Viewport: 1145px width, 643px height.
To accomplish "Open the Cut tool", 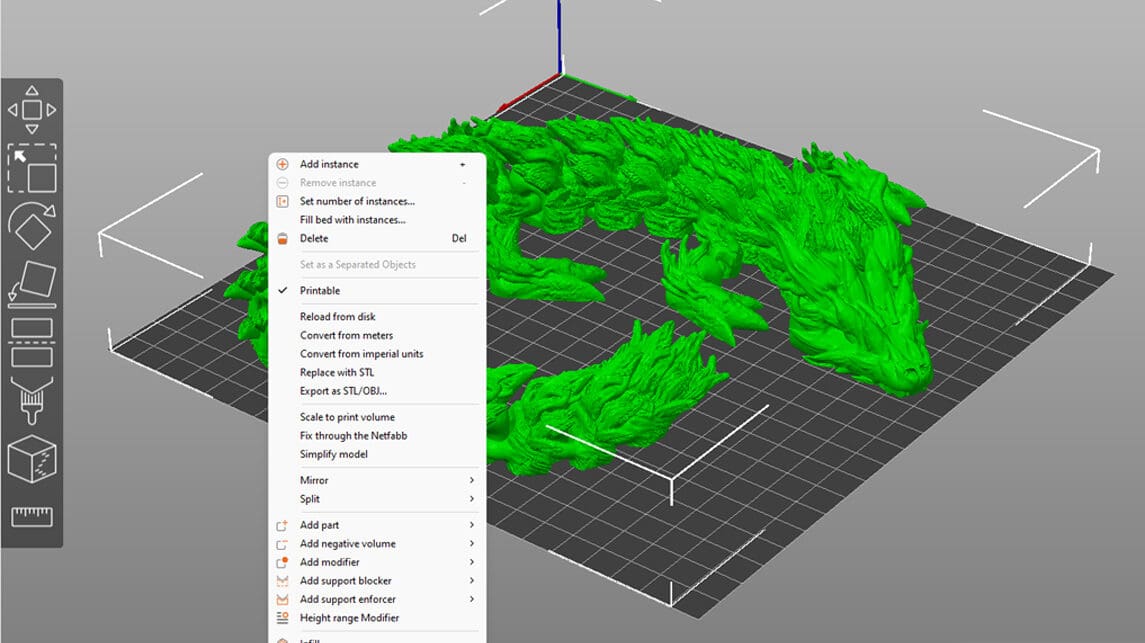I will click(32, 342).
